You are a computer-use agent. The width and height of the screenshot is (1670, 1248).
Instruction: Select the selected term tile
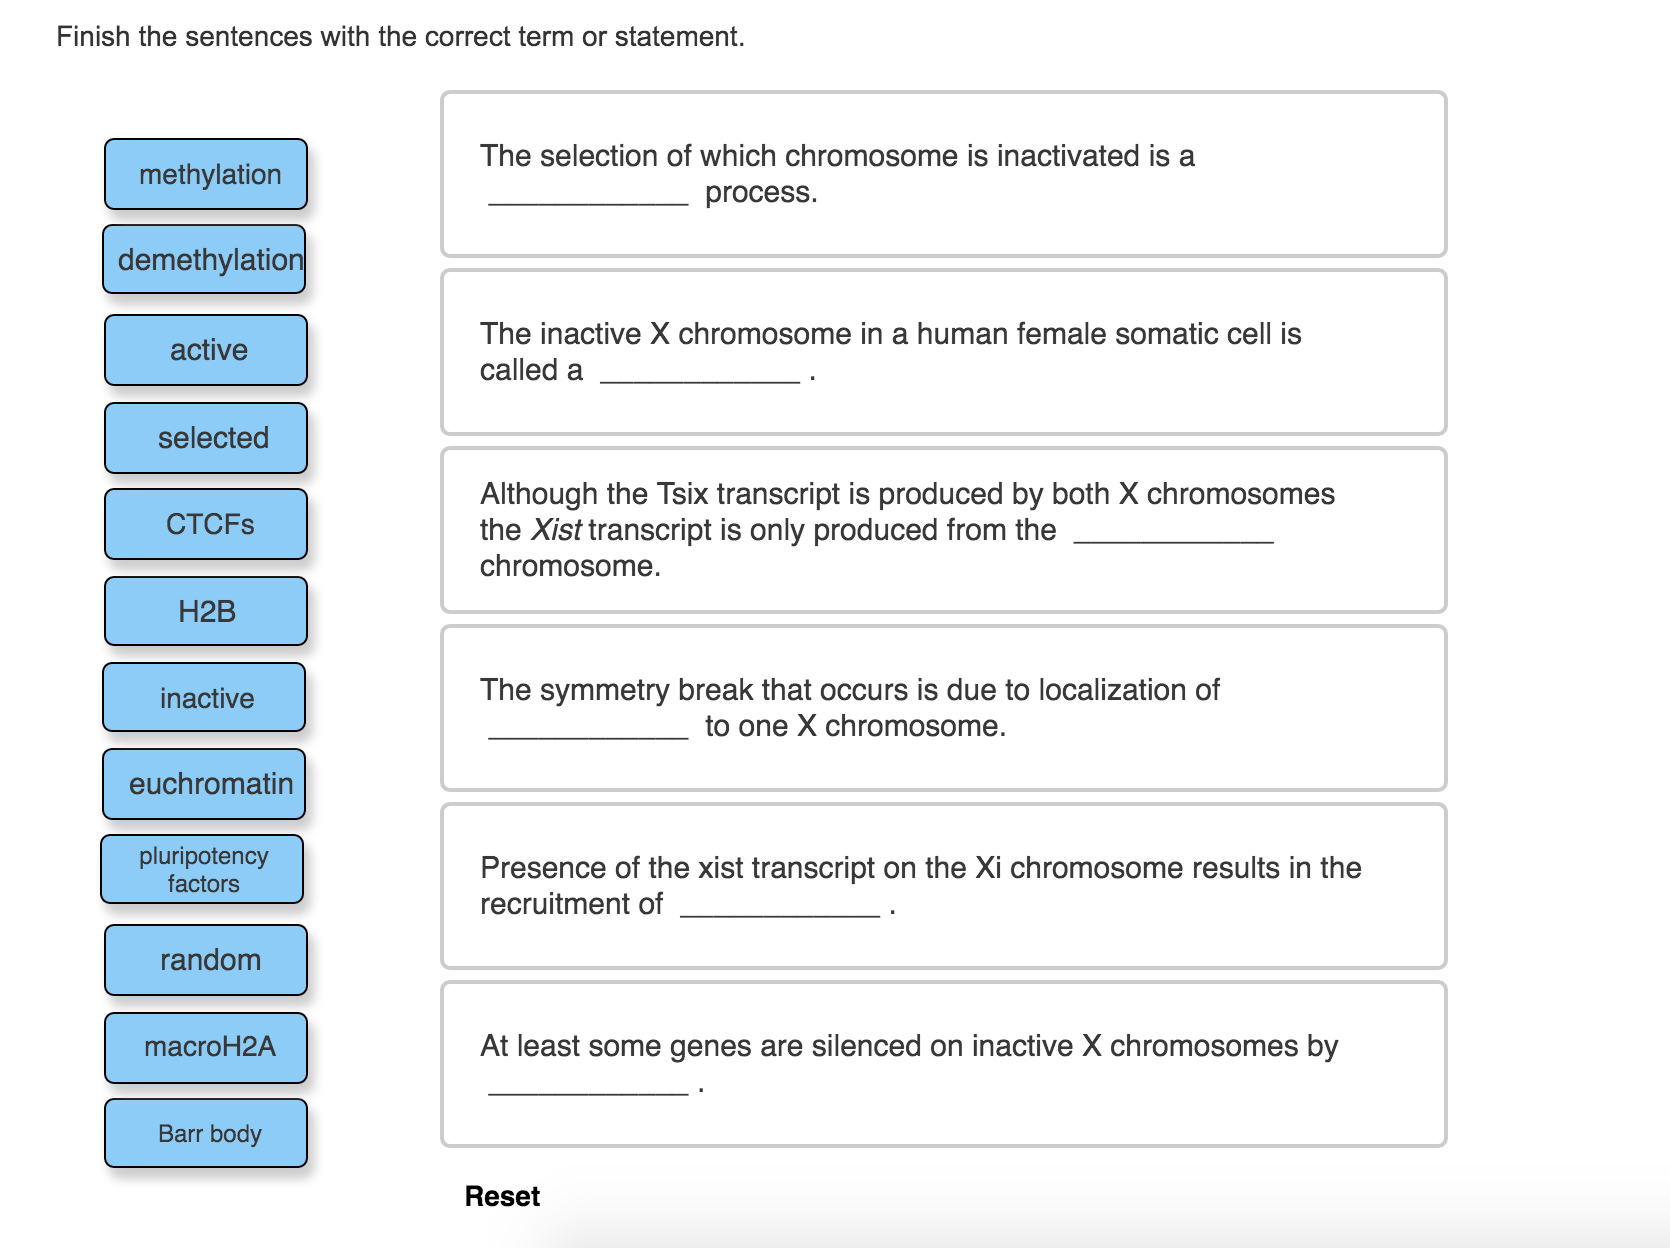point(205,437)
